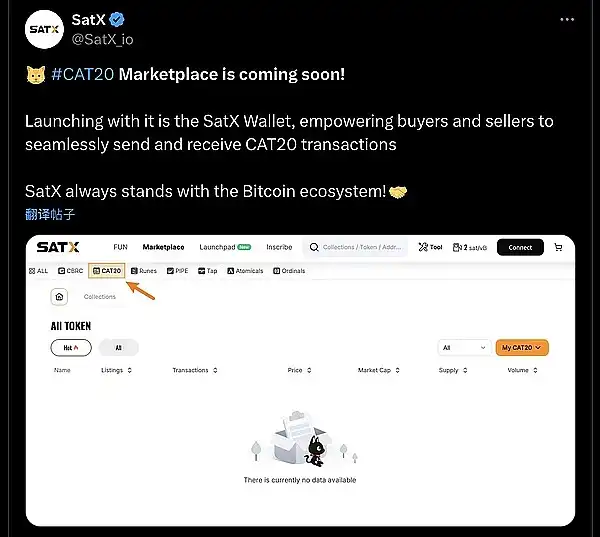Open the Marketplace nav tab
This screenshot has width=600, height=537.
[x=163, y=247]
